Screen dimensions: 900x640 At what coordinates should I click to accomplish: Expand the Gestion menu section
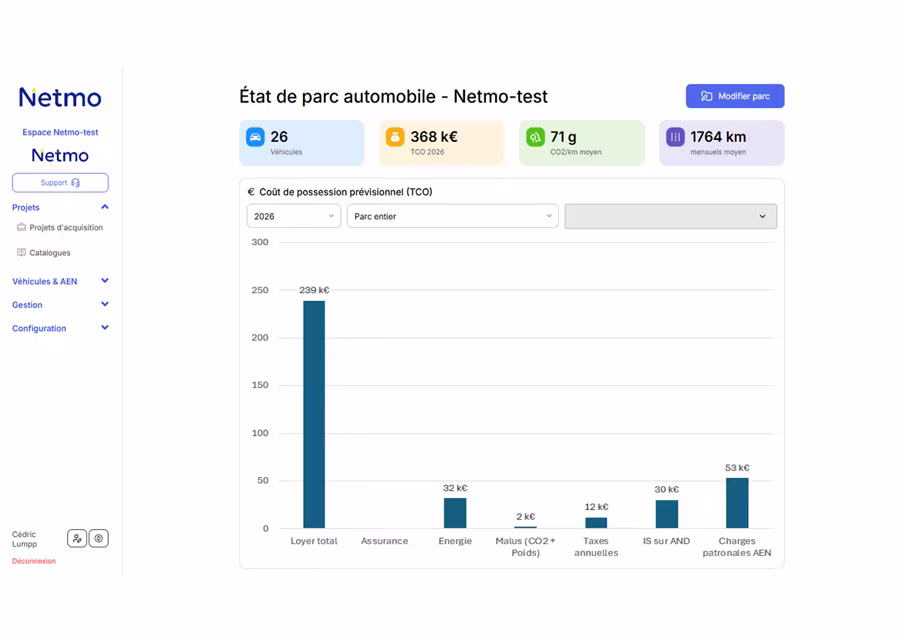104,305
